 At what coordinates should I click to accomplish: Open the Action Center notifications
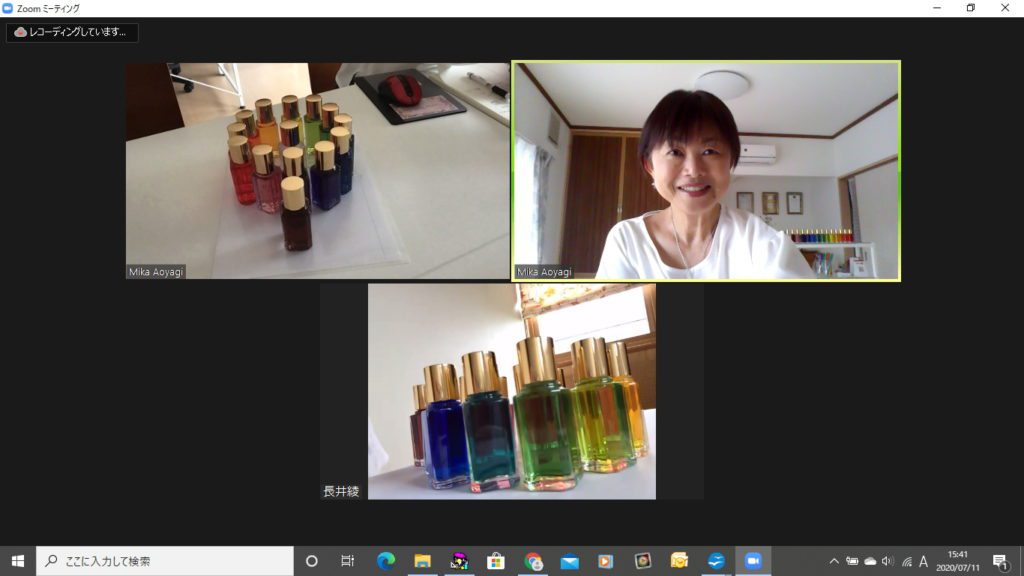1000,561
